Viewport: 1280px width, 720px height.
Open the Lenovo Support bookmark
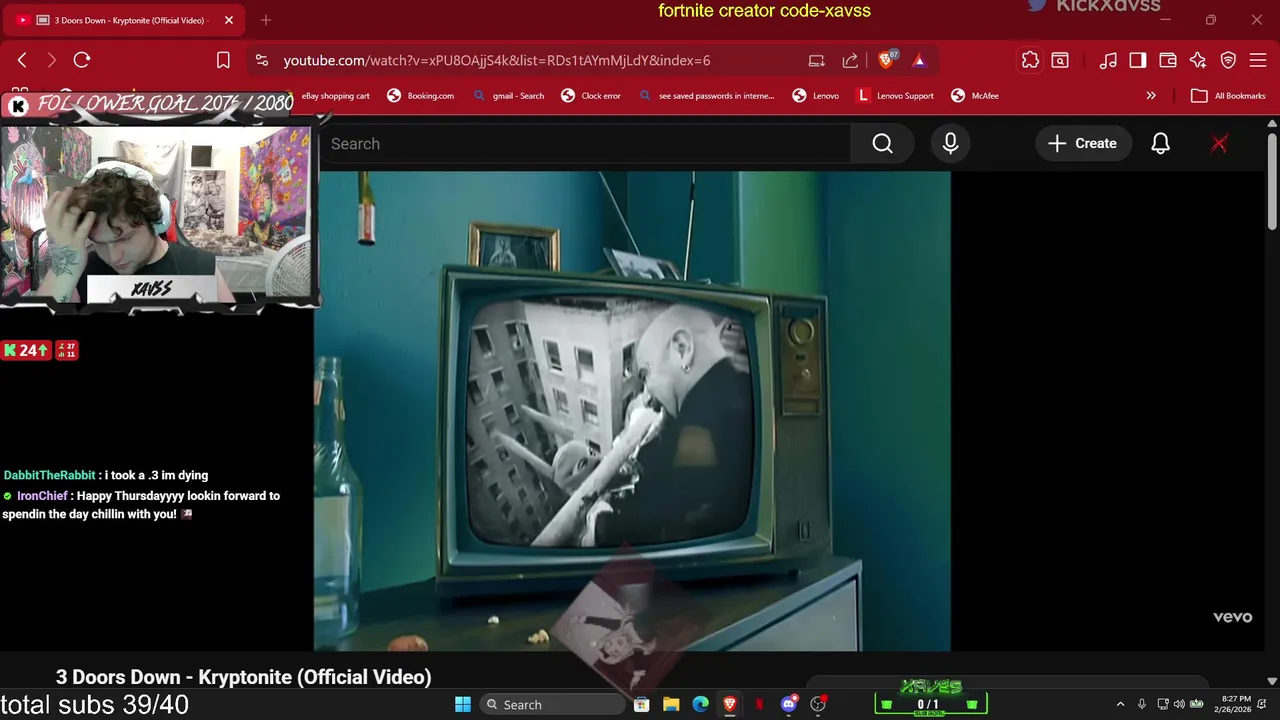[x=895, y=96]
